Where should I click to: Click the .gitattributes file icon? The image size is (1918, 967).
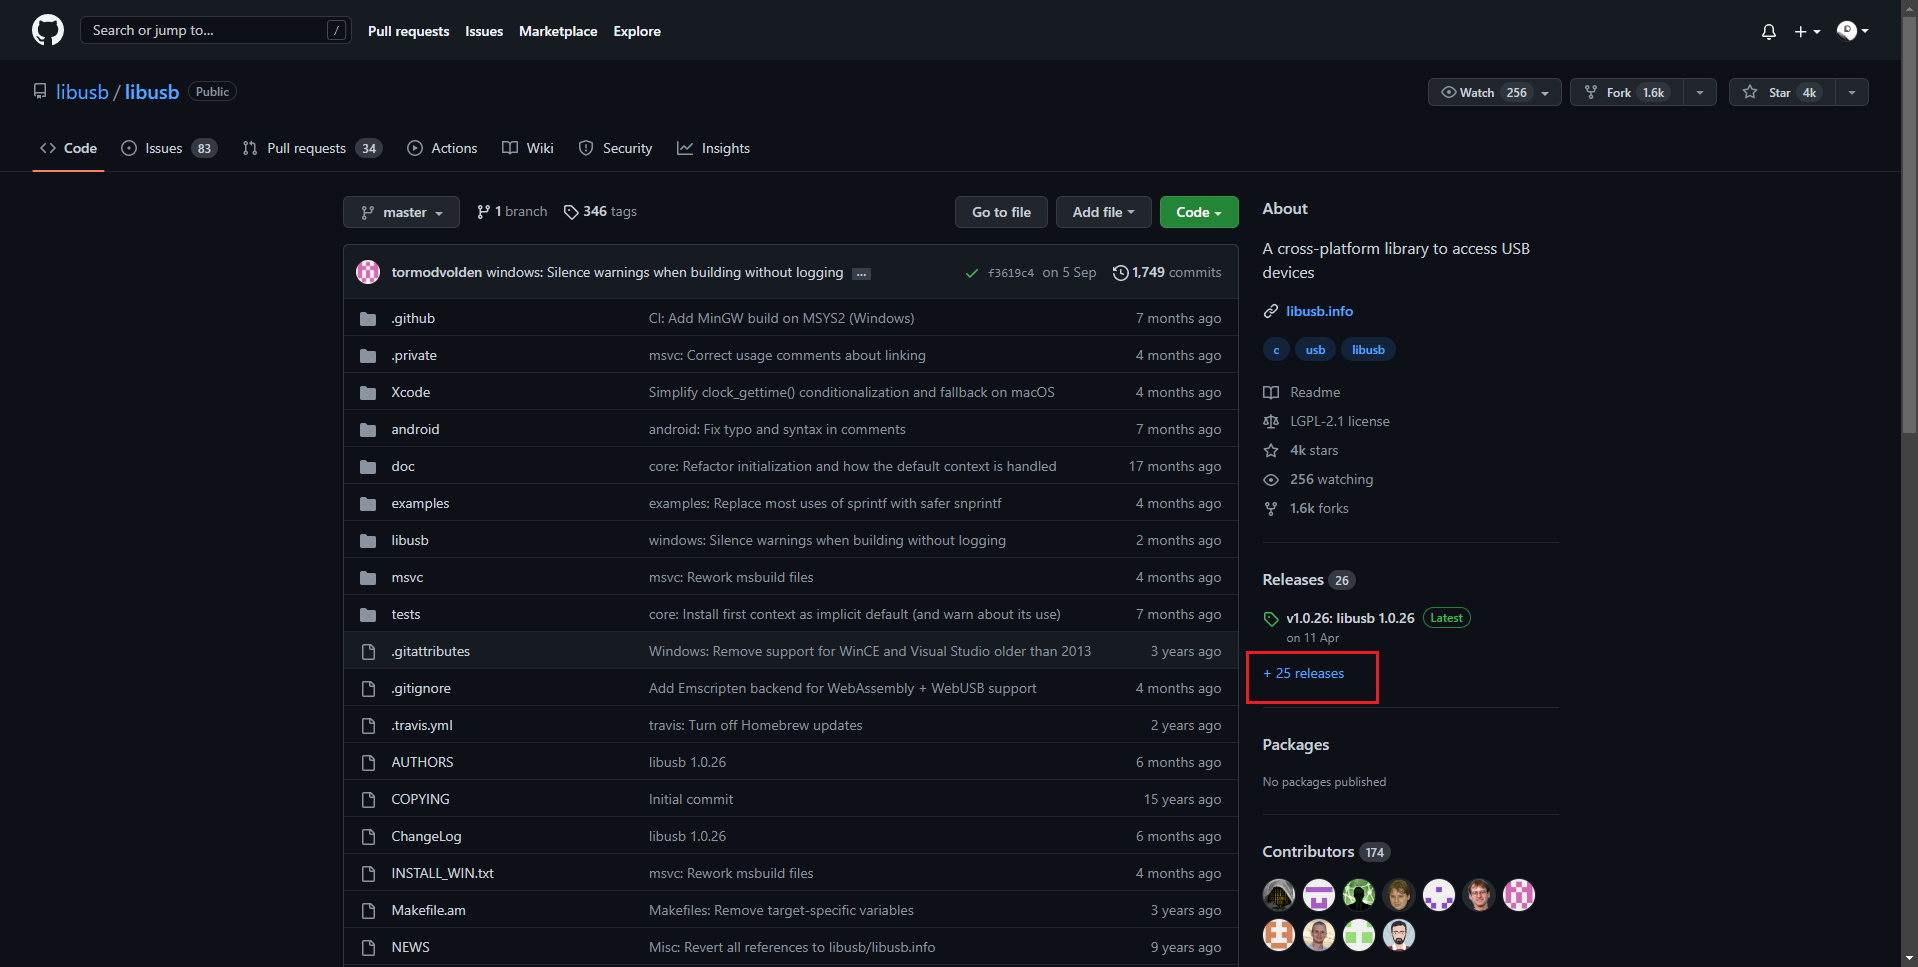pos(368,652)
